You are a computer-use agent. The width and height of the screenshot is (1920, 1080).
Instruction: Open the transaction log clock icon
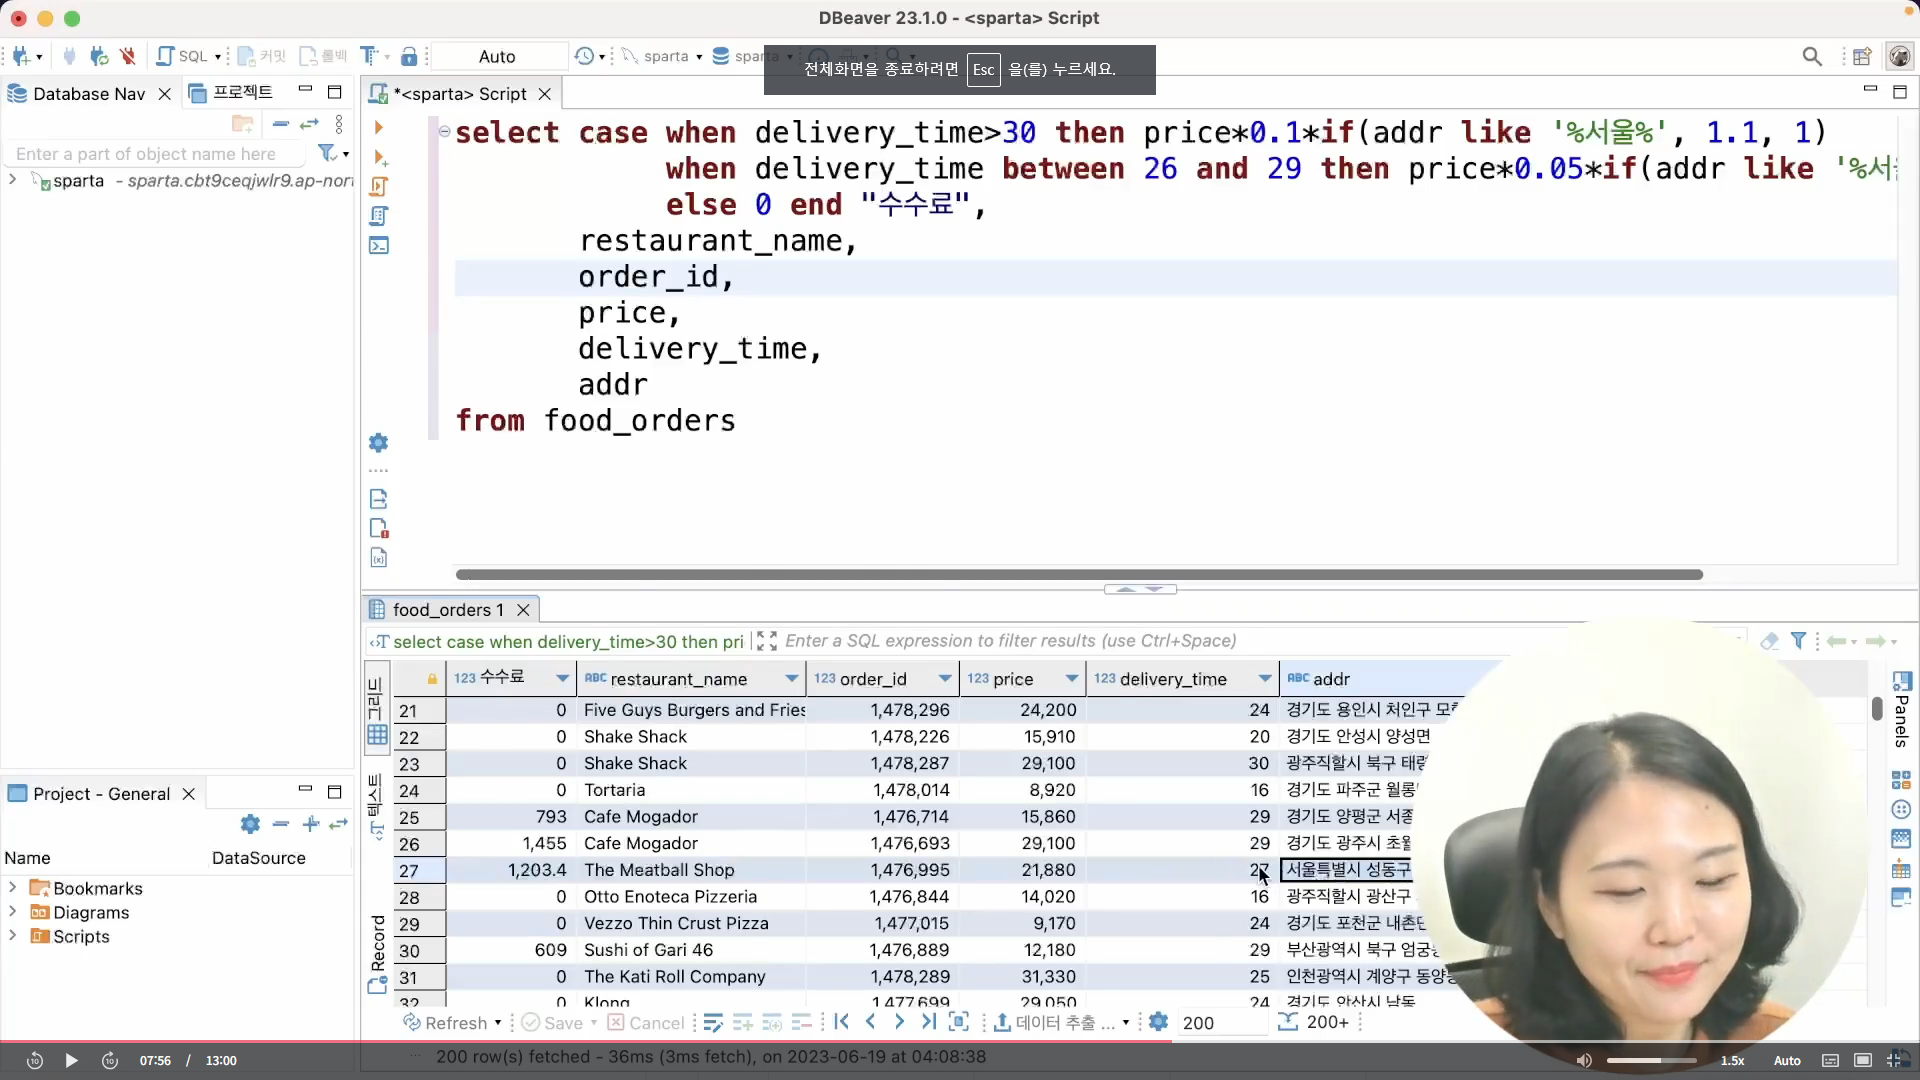click(x=585, y=56)
